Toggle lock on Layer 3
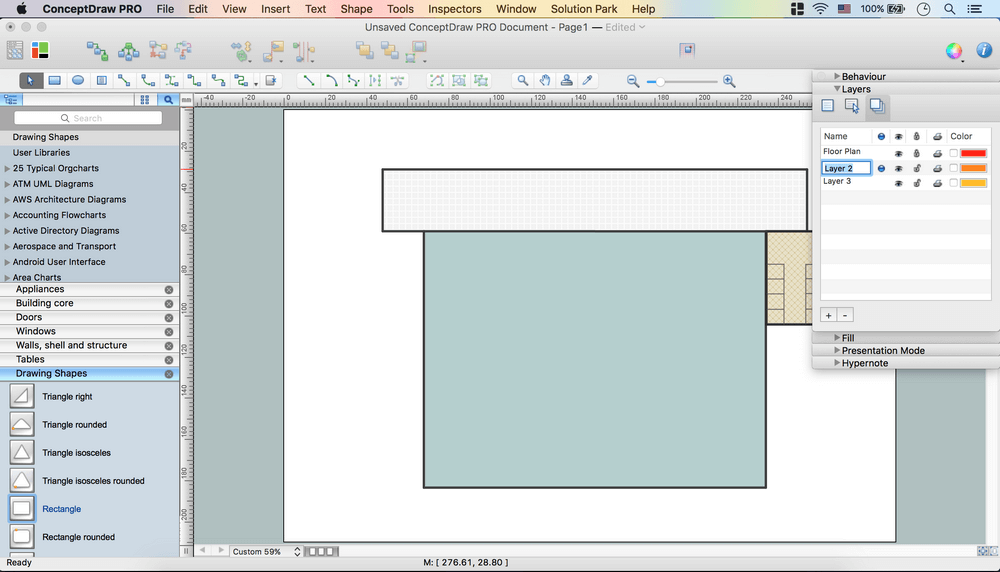1000x572 pixels. [917, 183]
